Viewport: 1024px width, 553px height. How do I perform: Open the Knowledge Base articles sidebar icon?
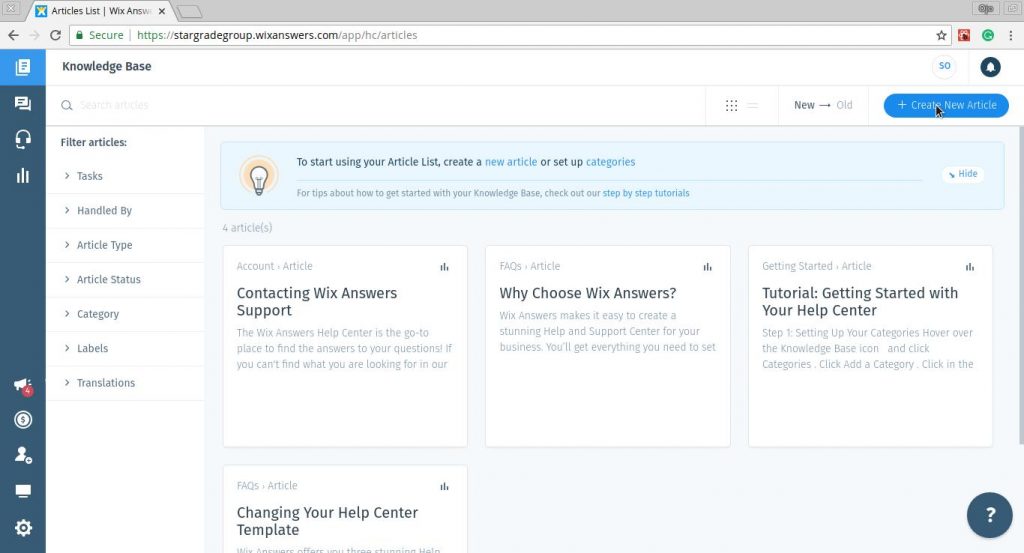(23, 67)
